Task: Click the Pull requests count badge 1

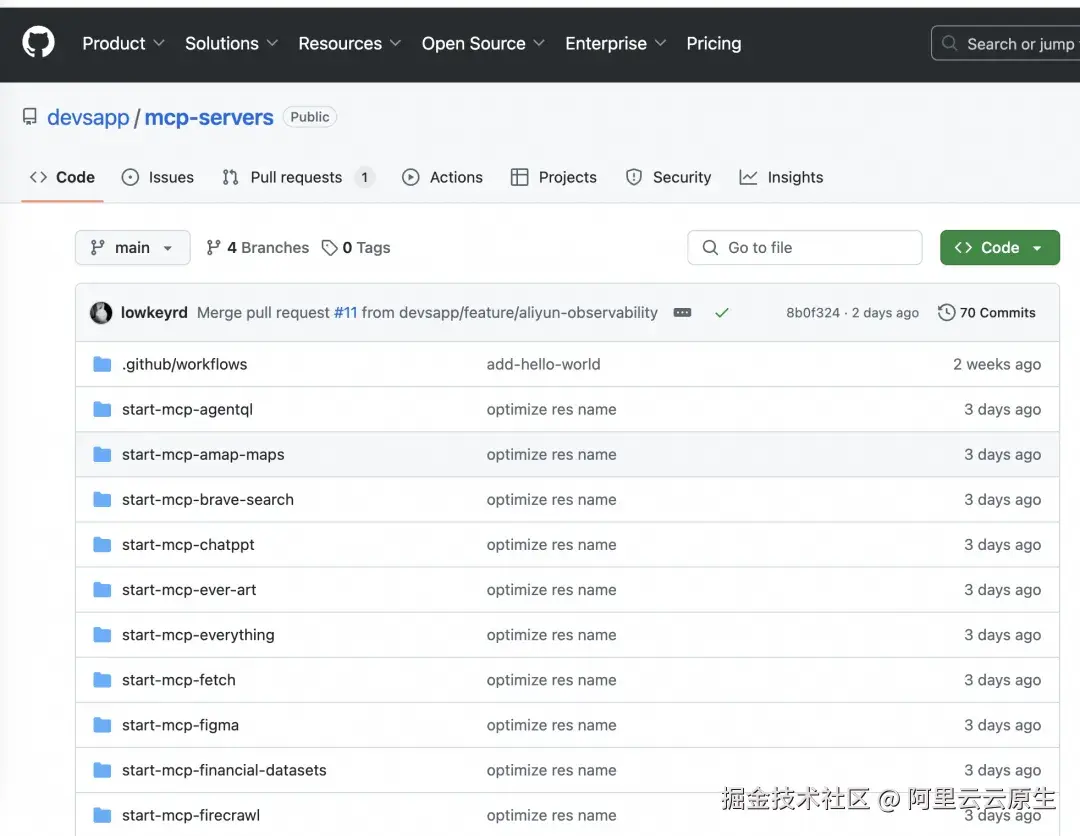Action: (x=365, y=177)
